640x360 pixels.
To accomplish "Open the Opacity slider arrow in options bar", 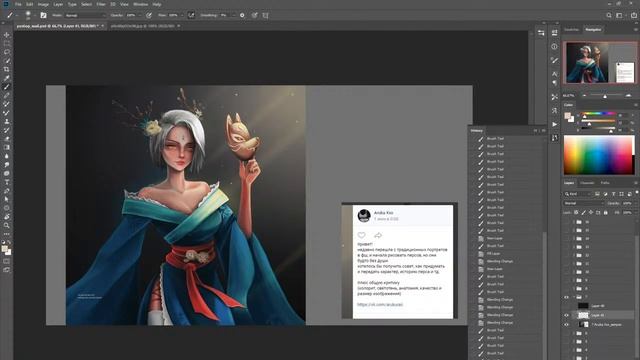I will click(140, 15).
